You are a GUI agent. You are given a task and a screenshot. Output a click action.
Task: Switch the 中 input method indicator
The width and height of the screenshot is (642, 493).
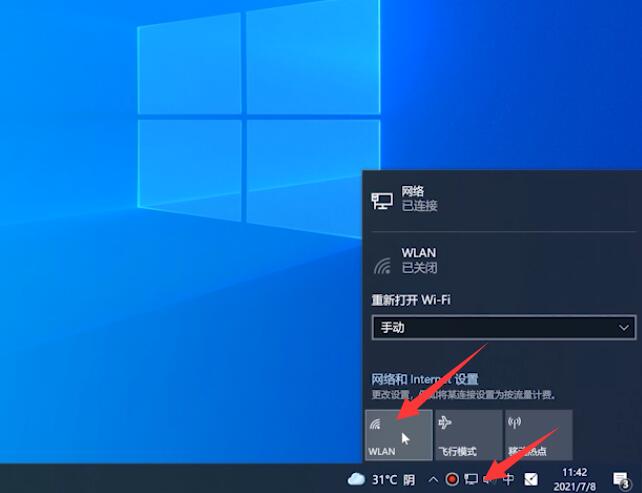pyautogui.click(x=509, y=479)
